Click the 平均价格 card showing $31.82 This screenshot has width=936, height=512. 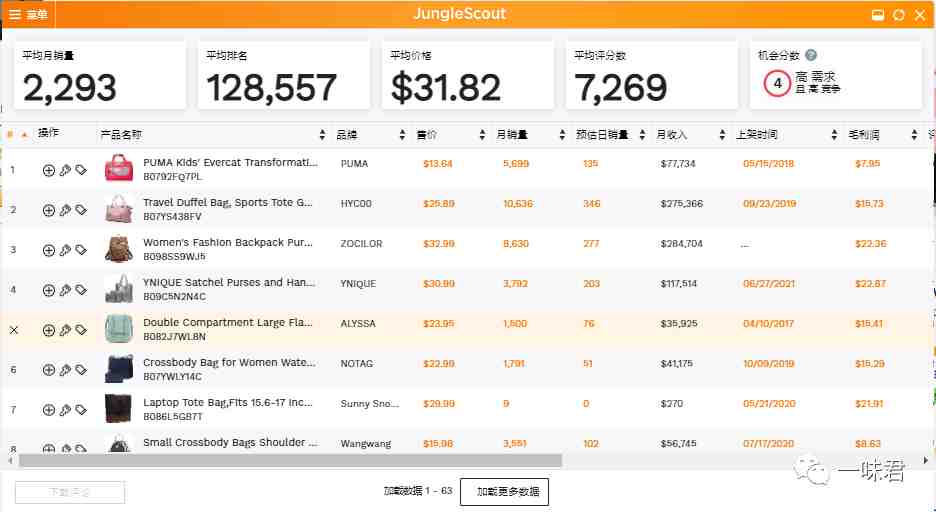(x=467, y=76)
